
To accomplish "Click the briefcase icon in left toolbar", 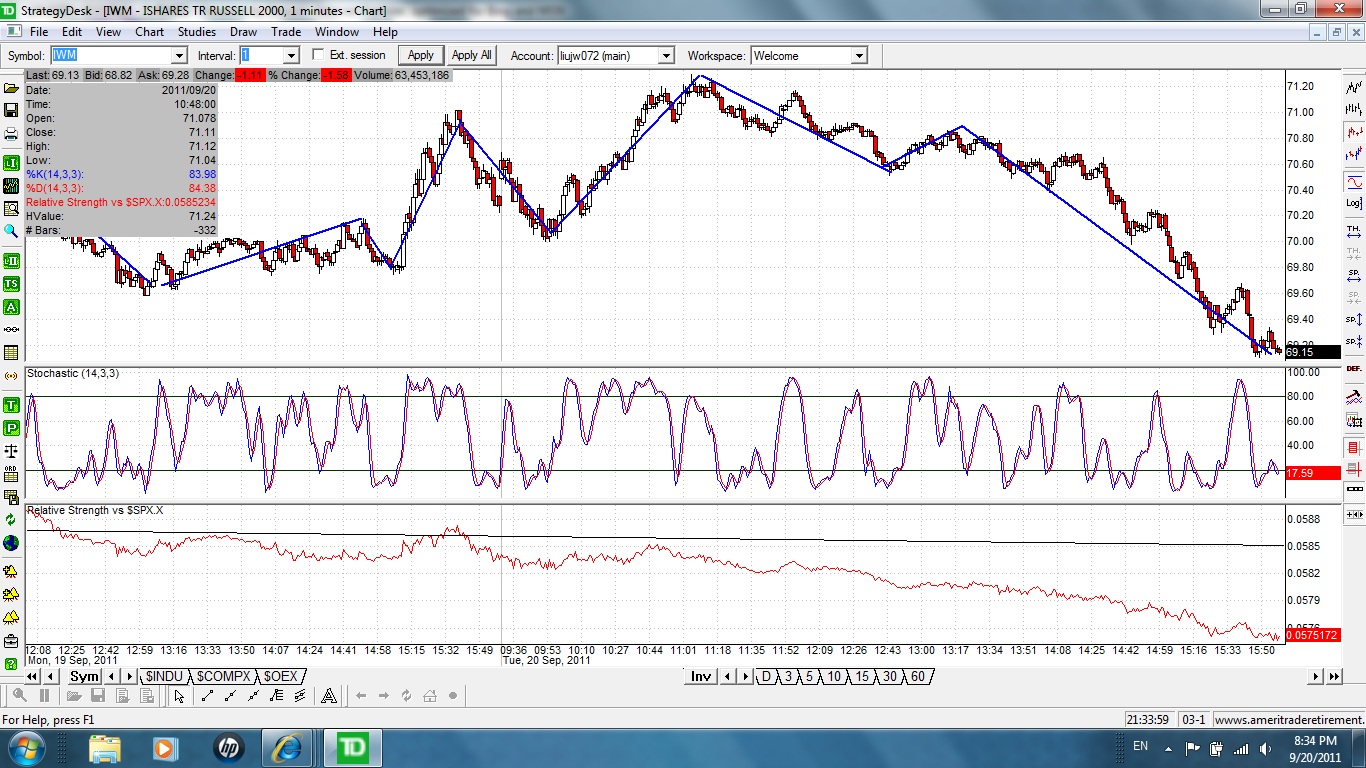I will tap(11, 640).
